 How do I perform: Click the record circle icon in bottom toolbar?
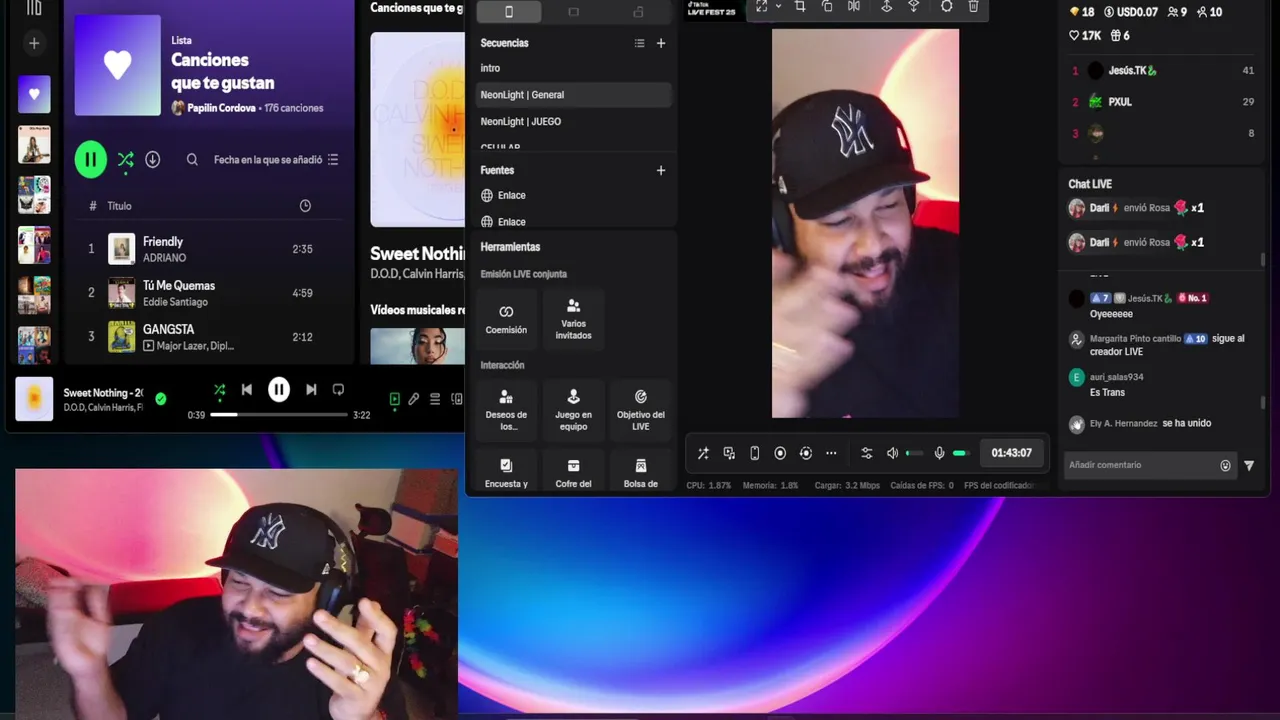[x=780, y=453]
